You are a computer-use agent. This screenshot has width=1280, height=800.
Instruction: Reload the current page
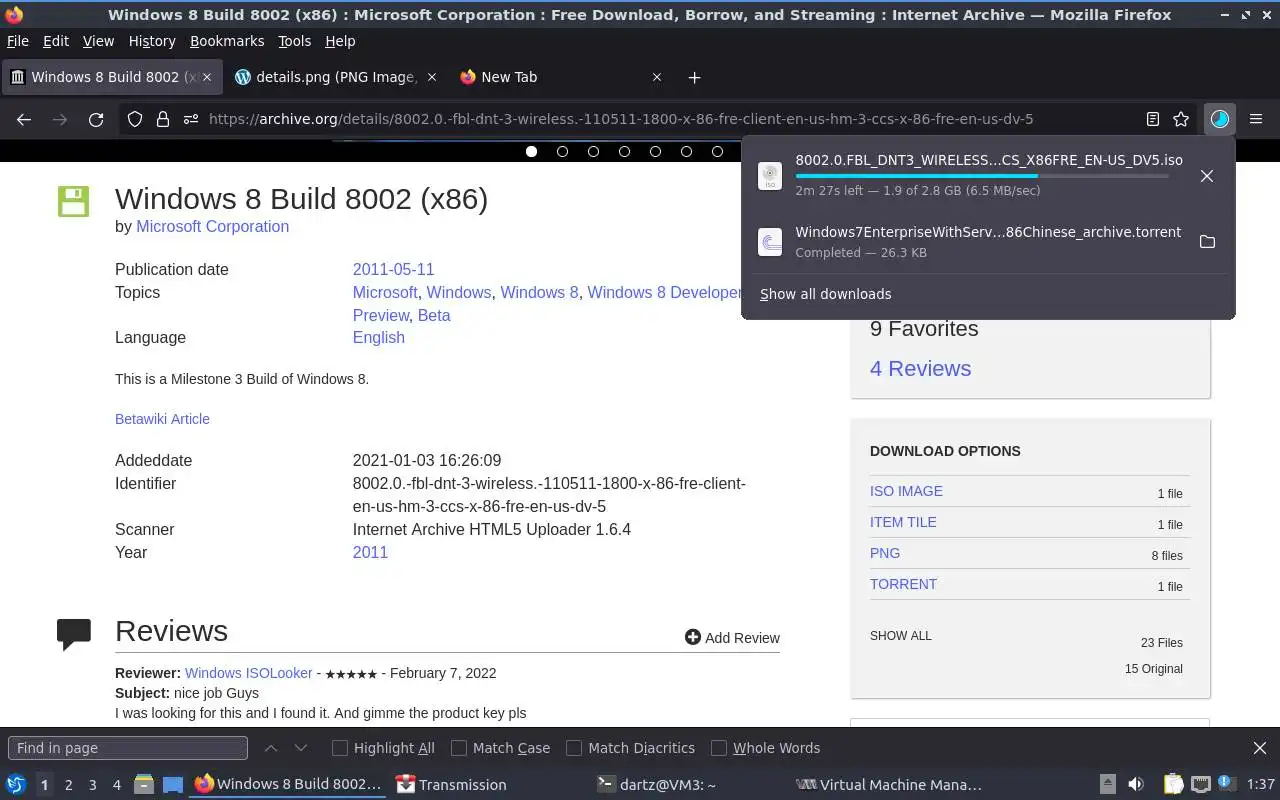[96, 119]
